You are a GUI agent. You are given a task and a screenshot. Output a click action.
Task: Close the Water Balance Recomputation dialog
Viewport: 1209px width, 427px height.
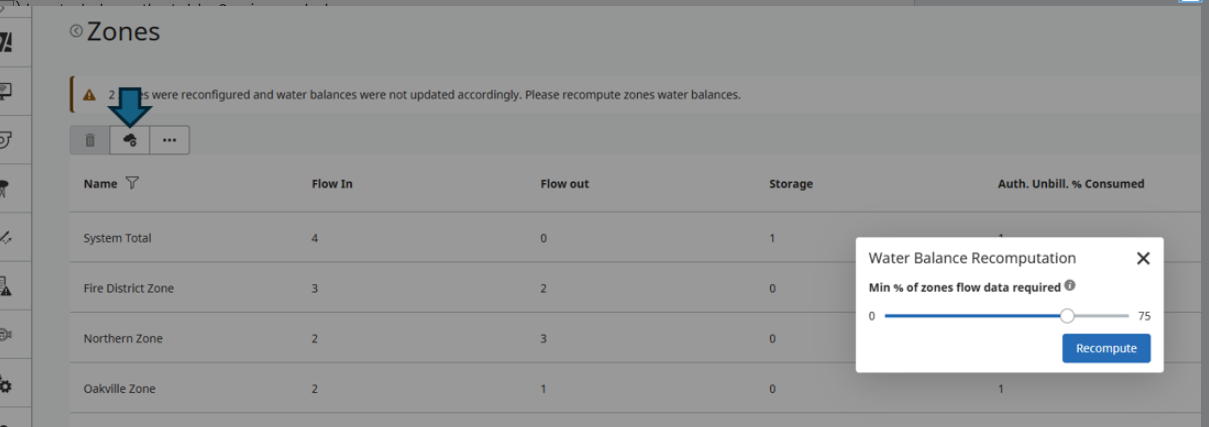(x=1143, y=258)
